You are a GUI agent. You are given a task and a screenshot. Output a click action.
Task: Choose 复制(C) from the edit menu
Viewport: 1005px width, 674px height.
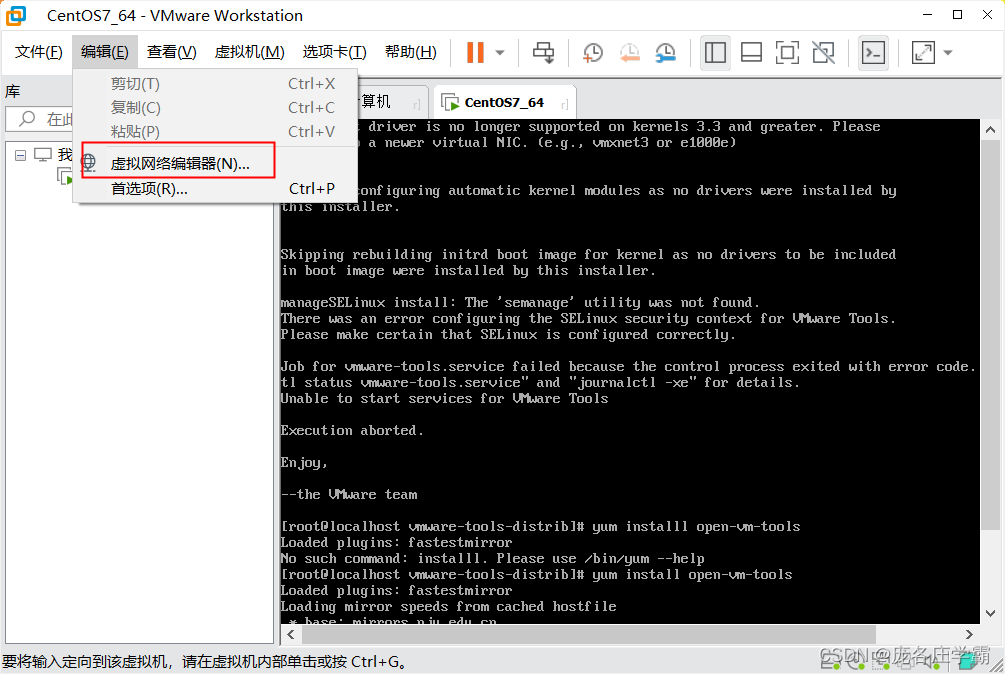[215, 108]
